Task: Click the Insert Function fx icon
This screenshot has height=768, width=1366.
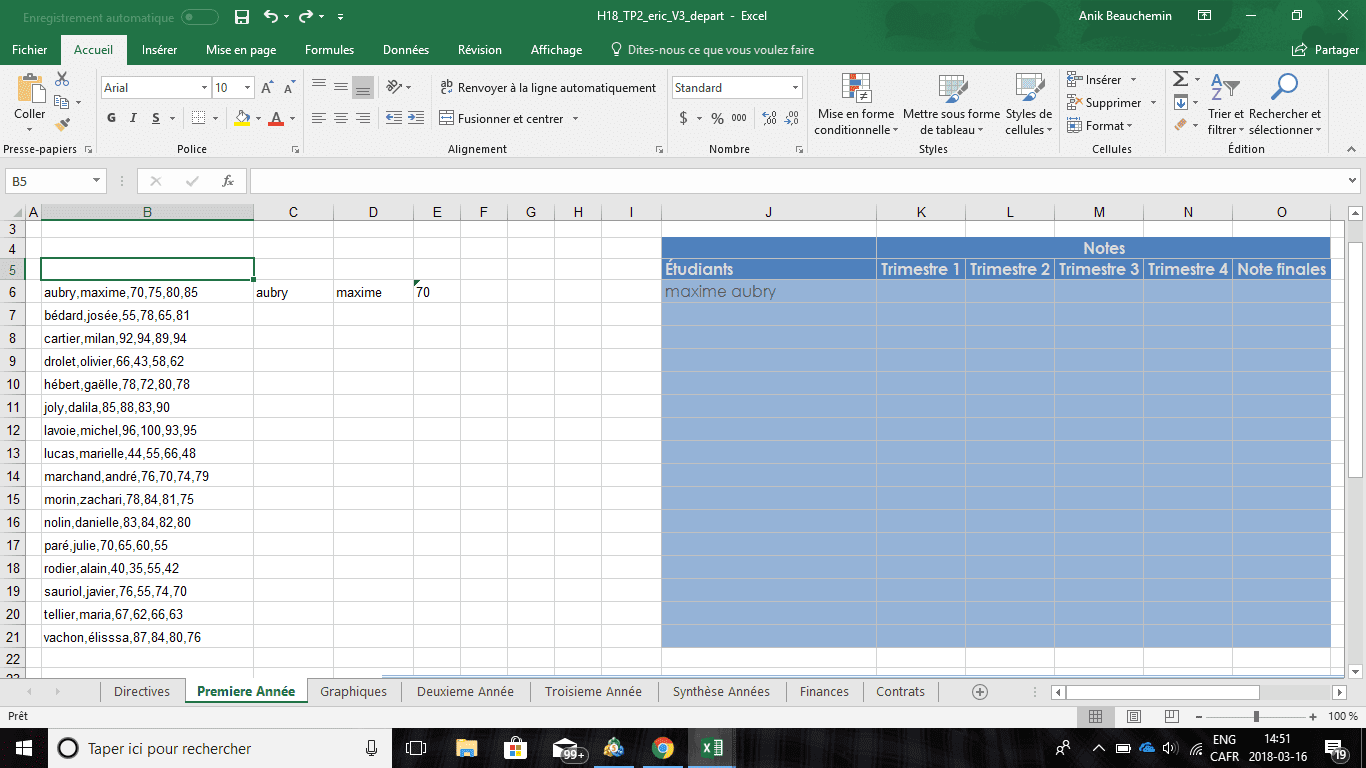Action: 228,181
